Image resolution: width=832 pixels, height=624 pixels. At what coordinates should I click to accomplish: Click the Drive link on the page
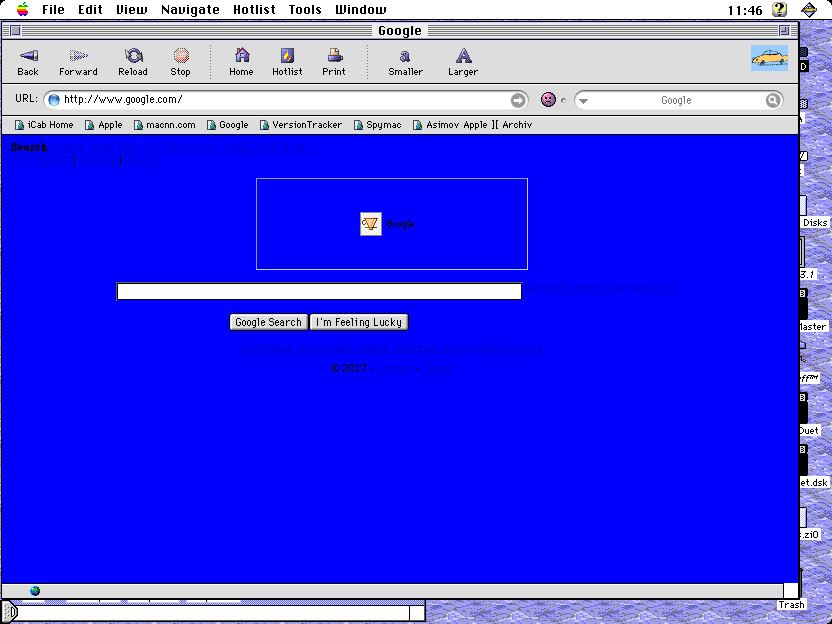[264, 147]
